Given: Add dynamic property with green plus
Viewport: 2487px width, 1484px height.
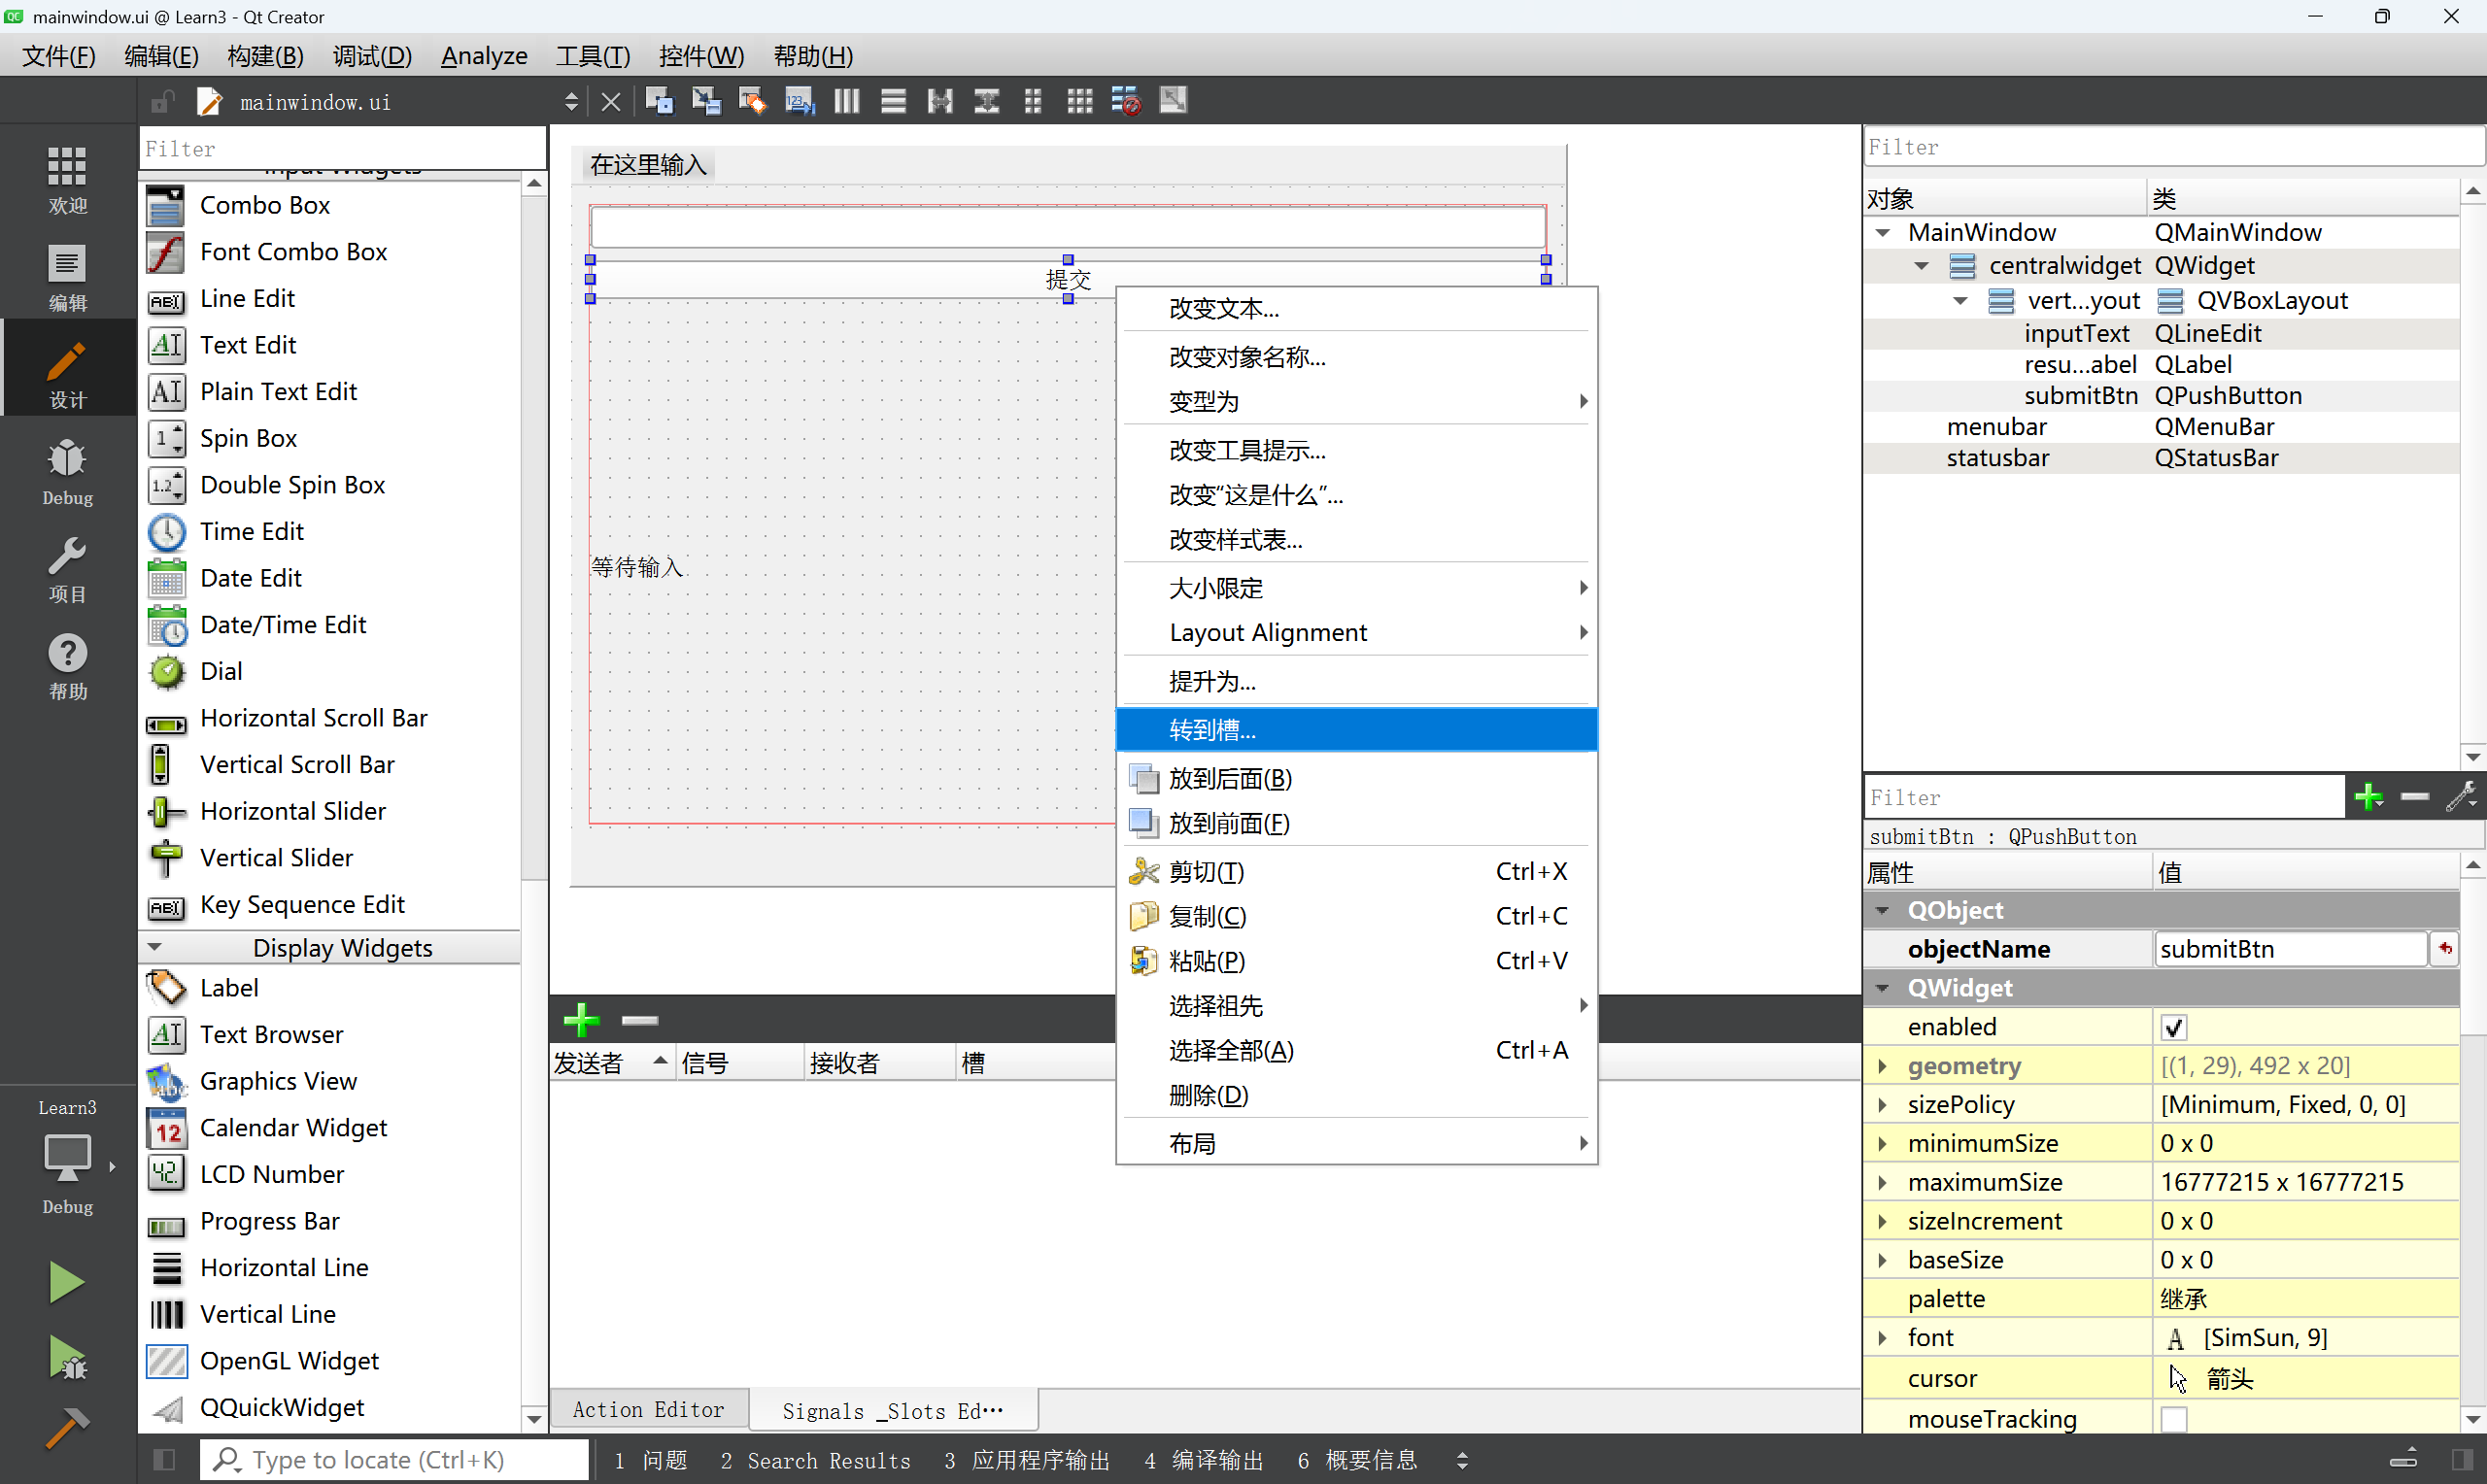Looking at the screenshot, I should (2369, 797).
